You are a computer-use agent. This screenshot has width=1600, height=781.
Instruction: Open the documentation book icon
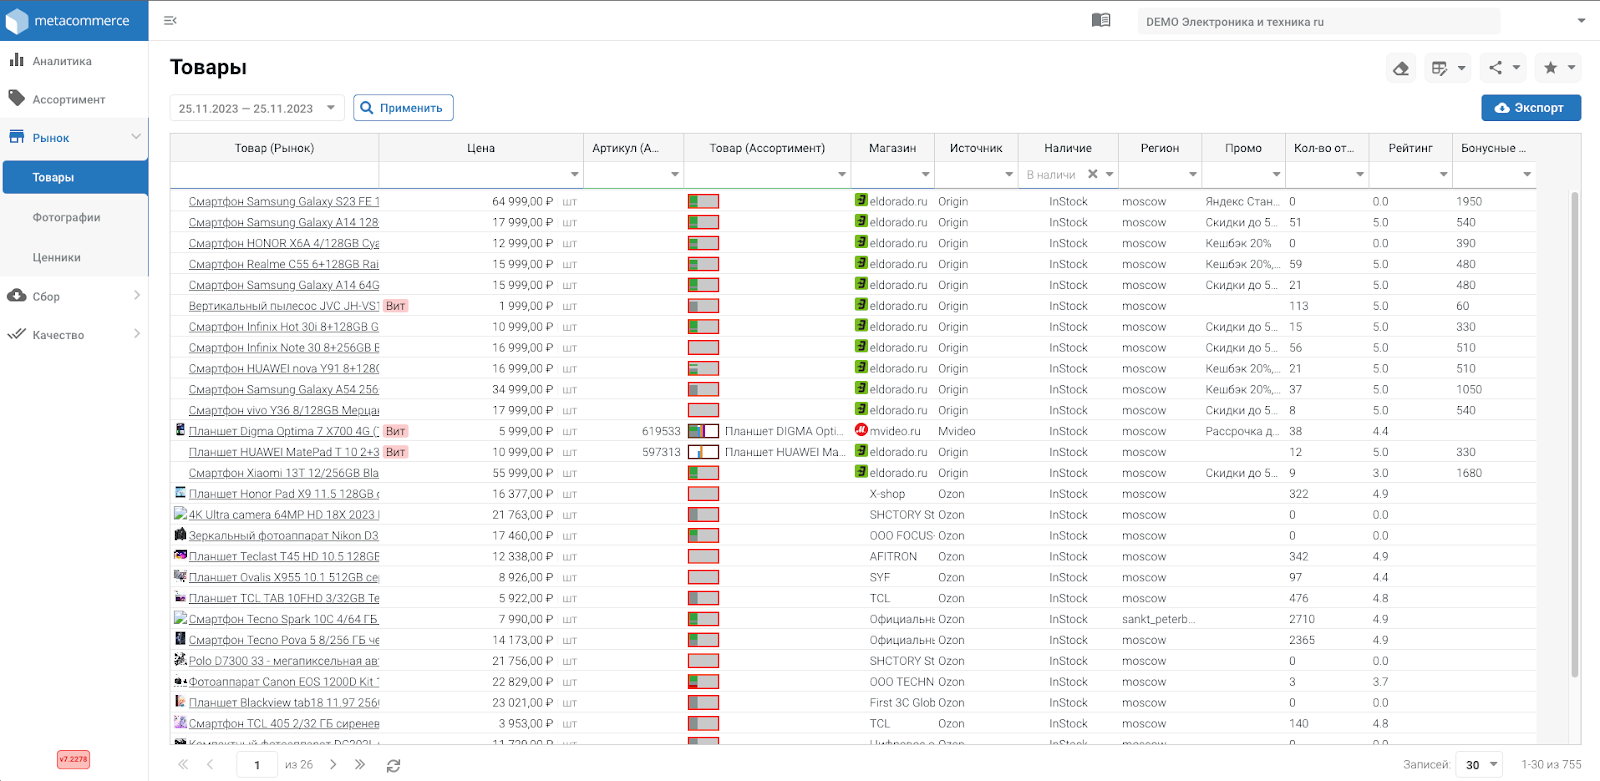(x=1101, y=20)
